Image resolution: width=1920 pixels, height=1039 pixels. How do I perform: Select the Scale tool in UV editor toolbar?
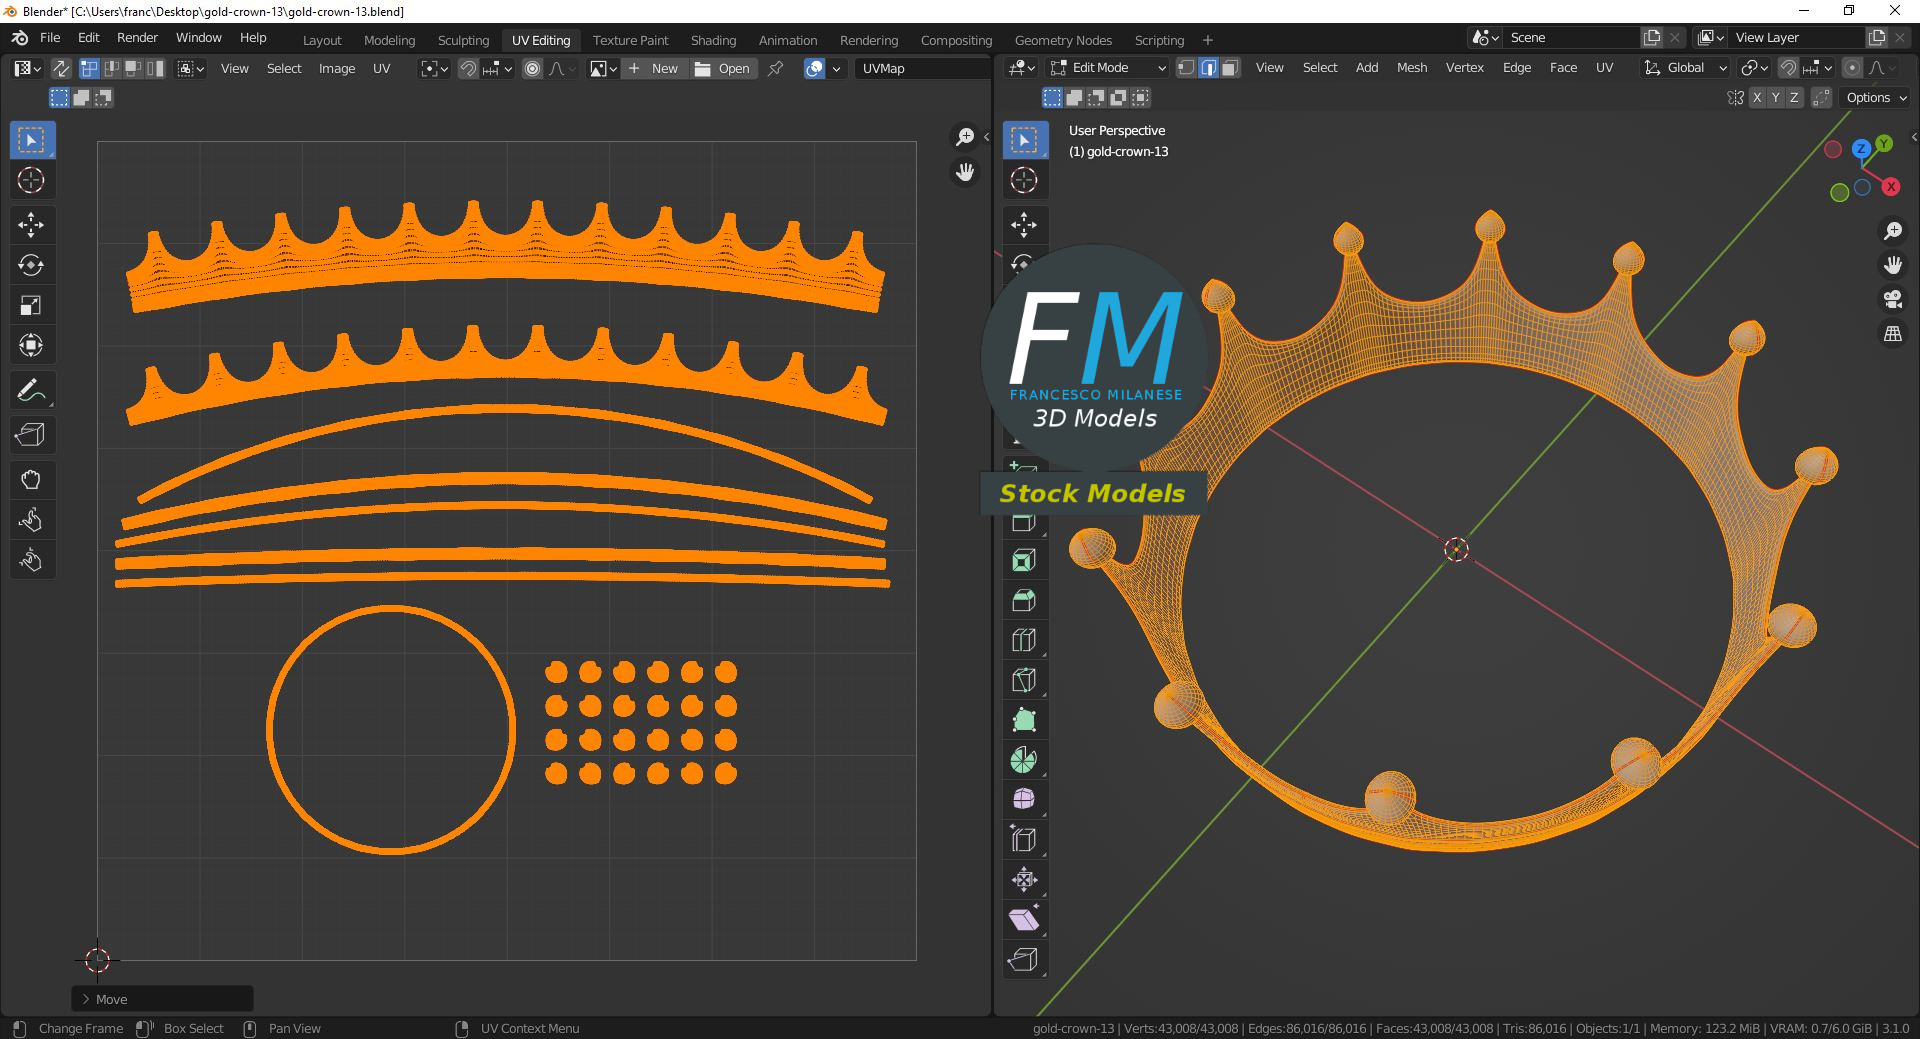tap(31, 305)
